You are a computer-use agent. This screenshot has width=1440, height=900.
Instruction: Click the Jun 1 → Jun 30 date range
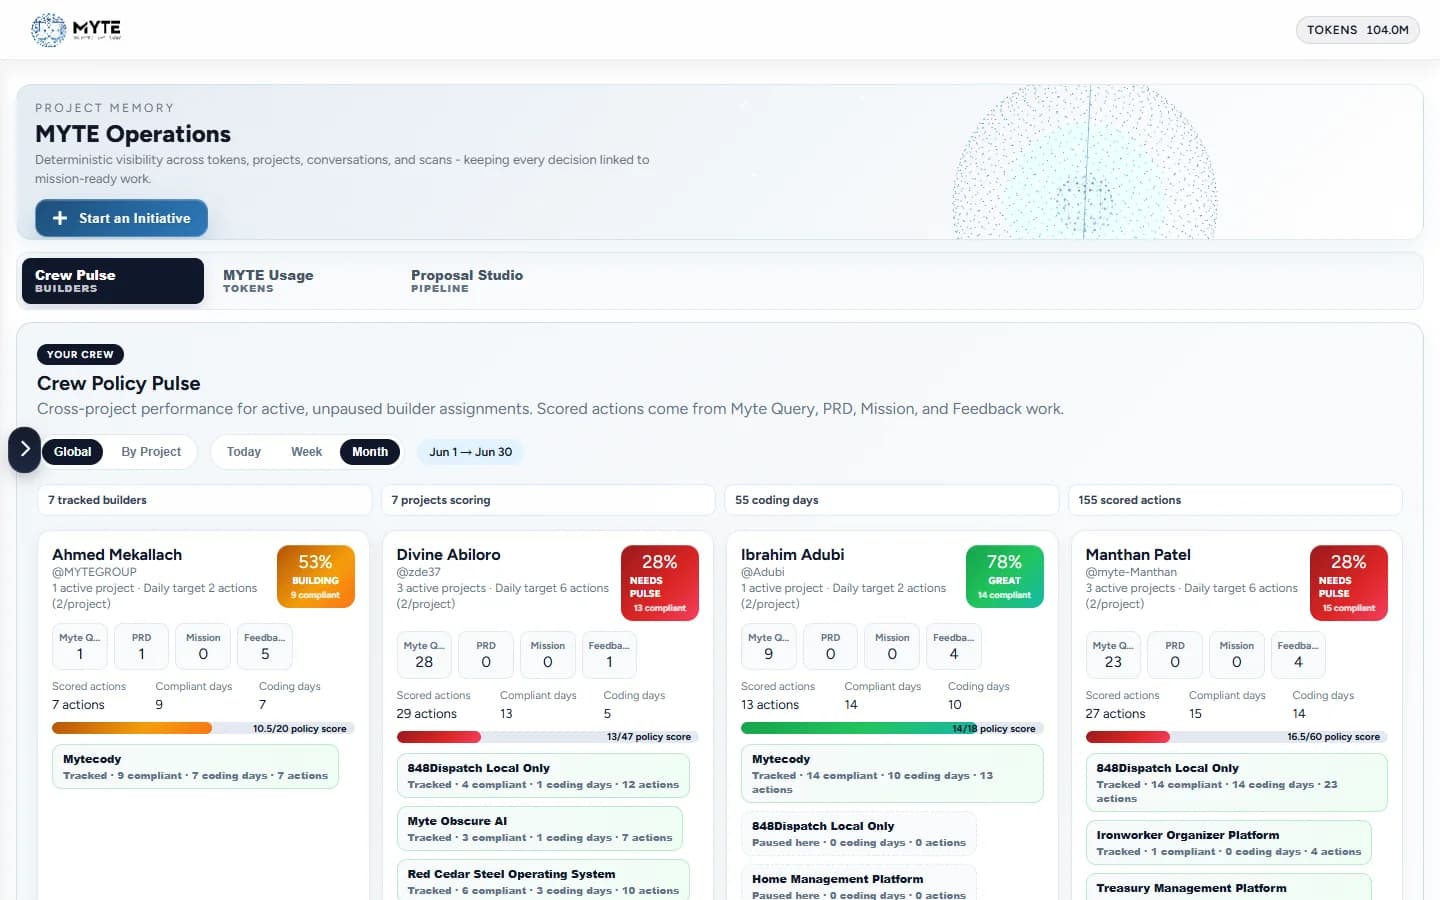[x=470, y=452]
